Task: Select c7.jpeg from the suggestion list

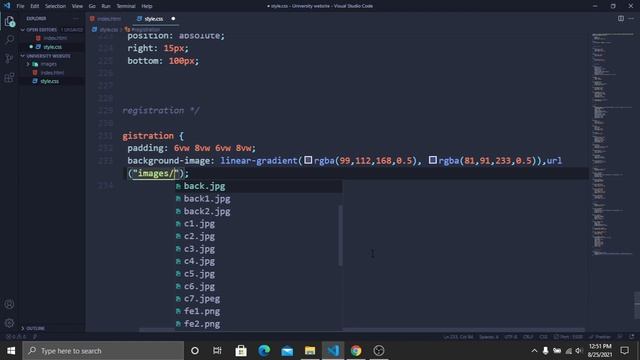Action: click(x=259, y=299)
